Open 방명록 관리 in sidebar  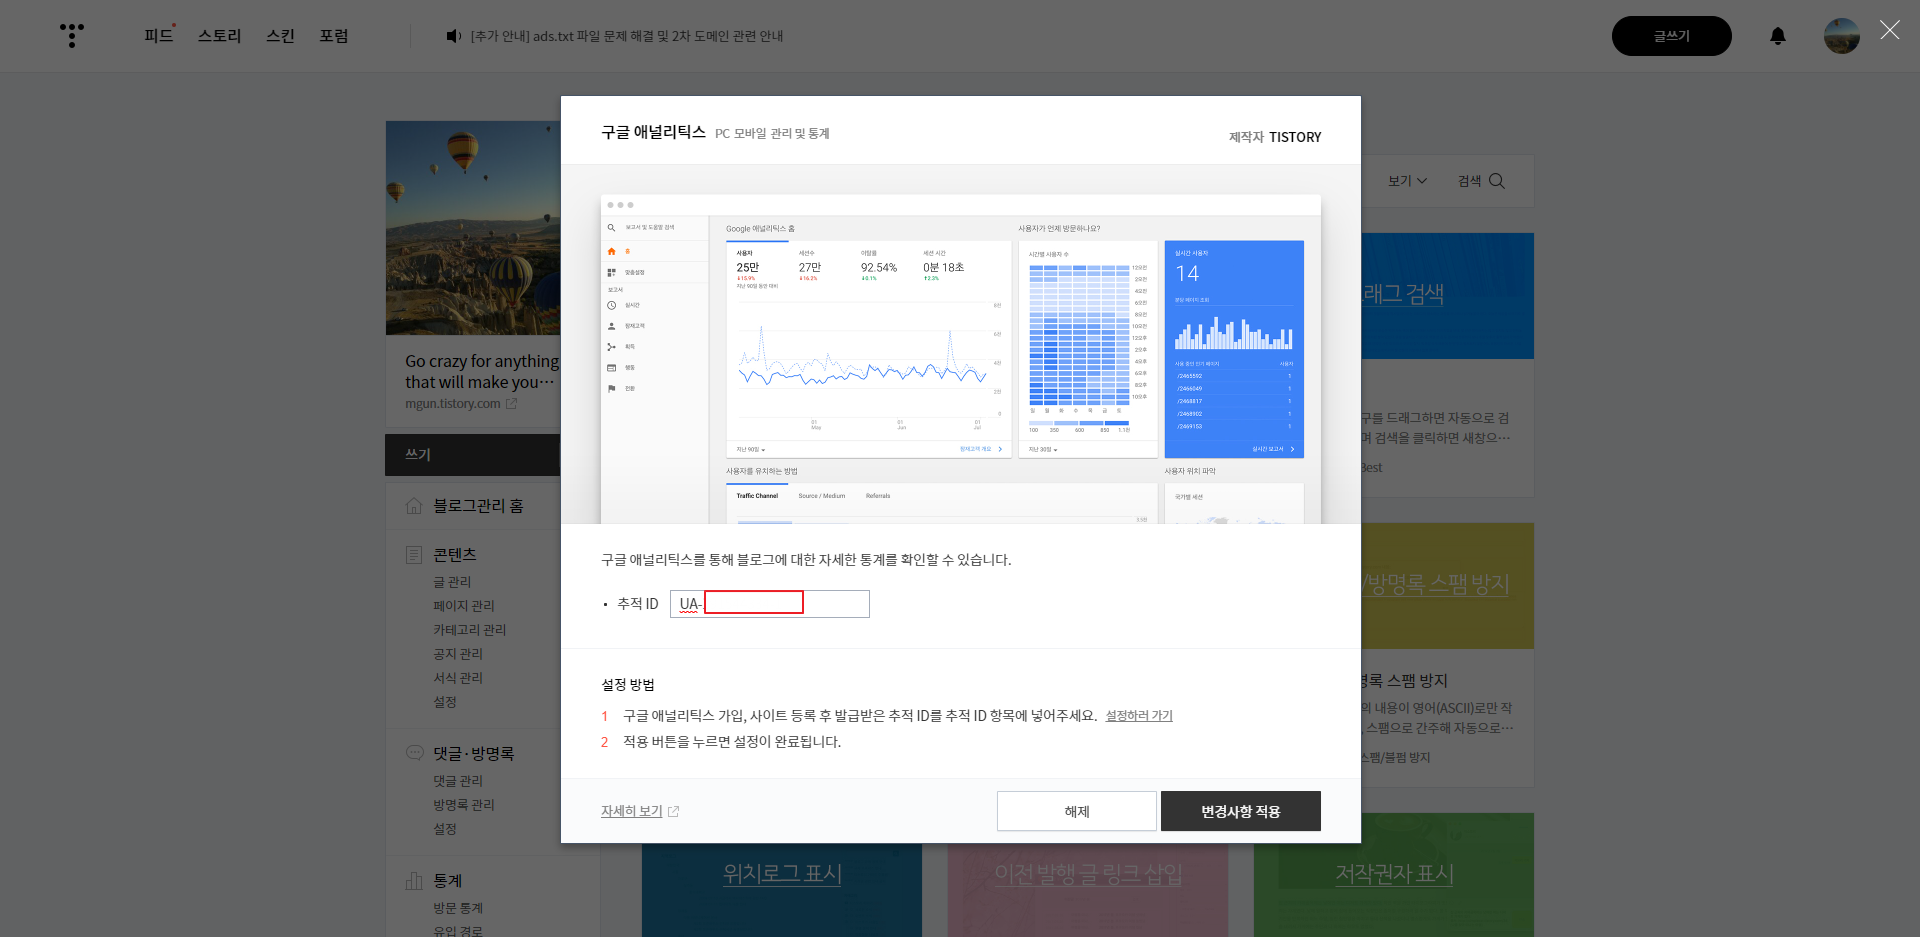click(x=464, y=805)
